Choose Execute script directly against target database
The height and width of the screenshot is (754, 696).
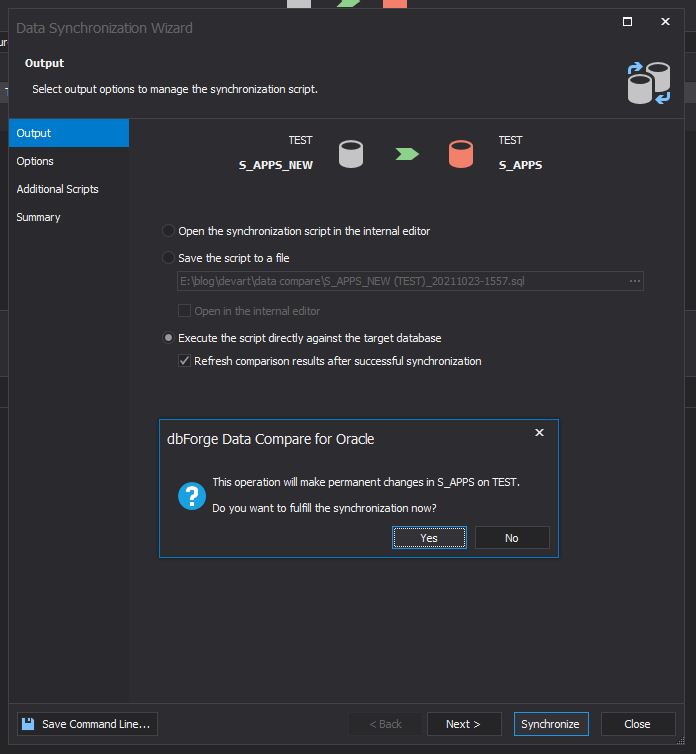(169, 338)
